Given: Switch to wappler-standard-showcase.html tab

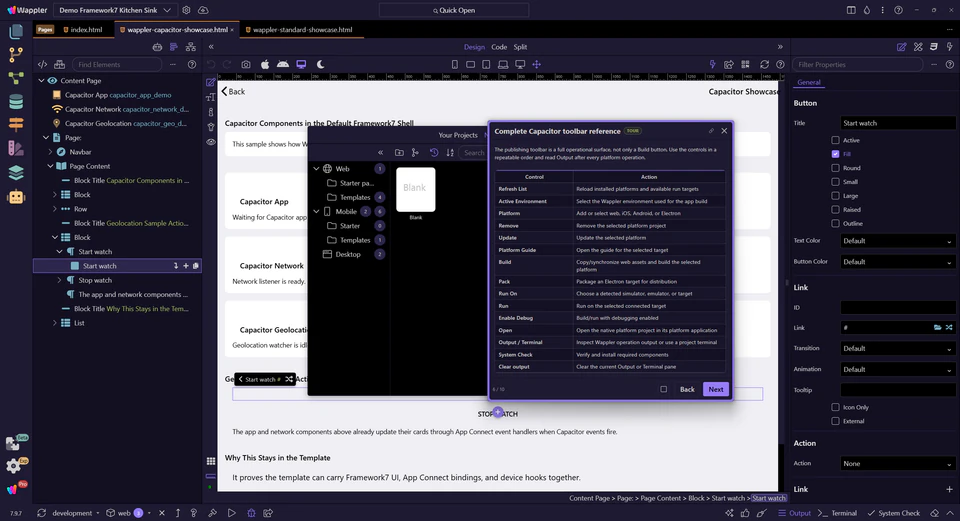Looking at the screenshot, I should (x=299, y=29).
